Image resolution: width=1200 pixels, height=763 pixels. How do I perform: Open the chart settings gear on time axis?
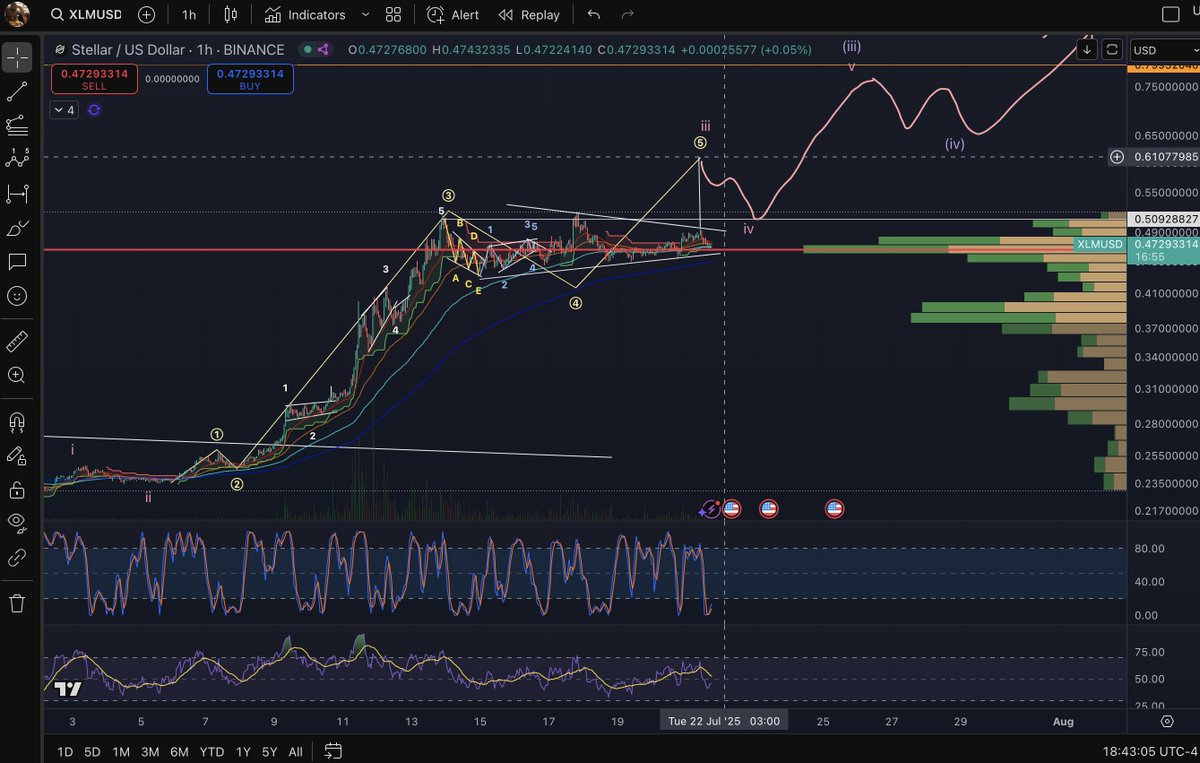(x=1167, y=720)
